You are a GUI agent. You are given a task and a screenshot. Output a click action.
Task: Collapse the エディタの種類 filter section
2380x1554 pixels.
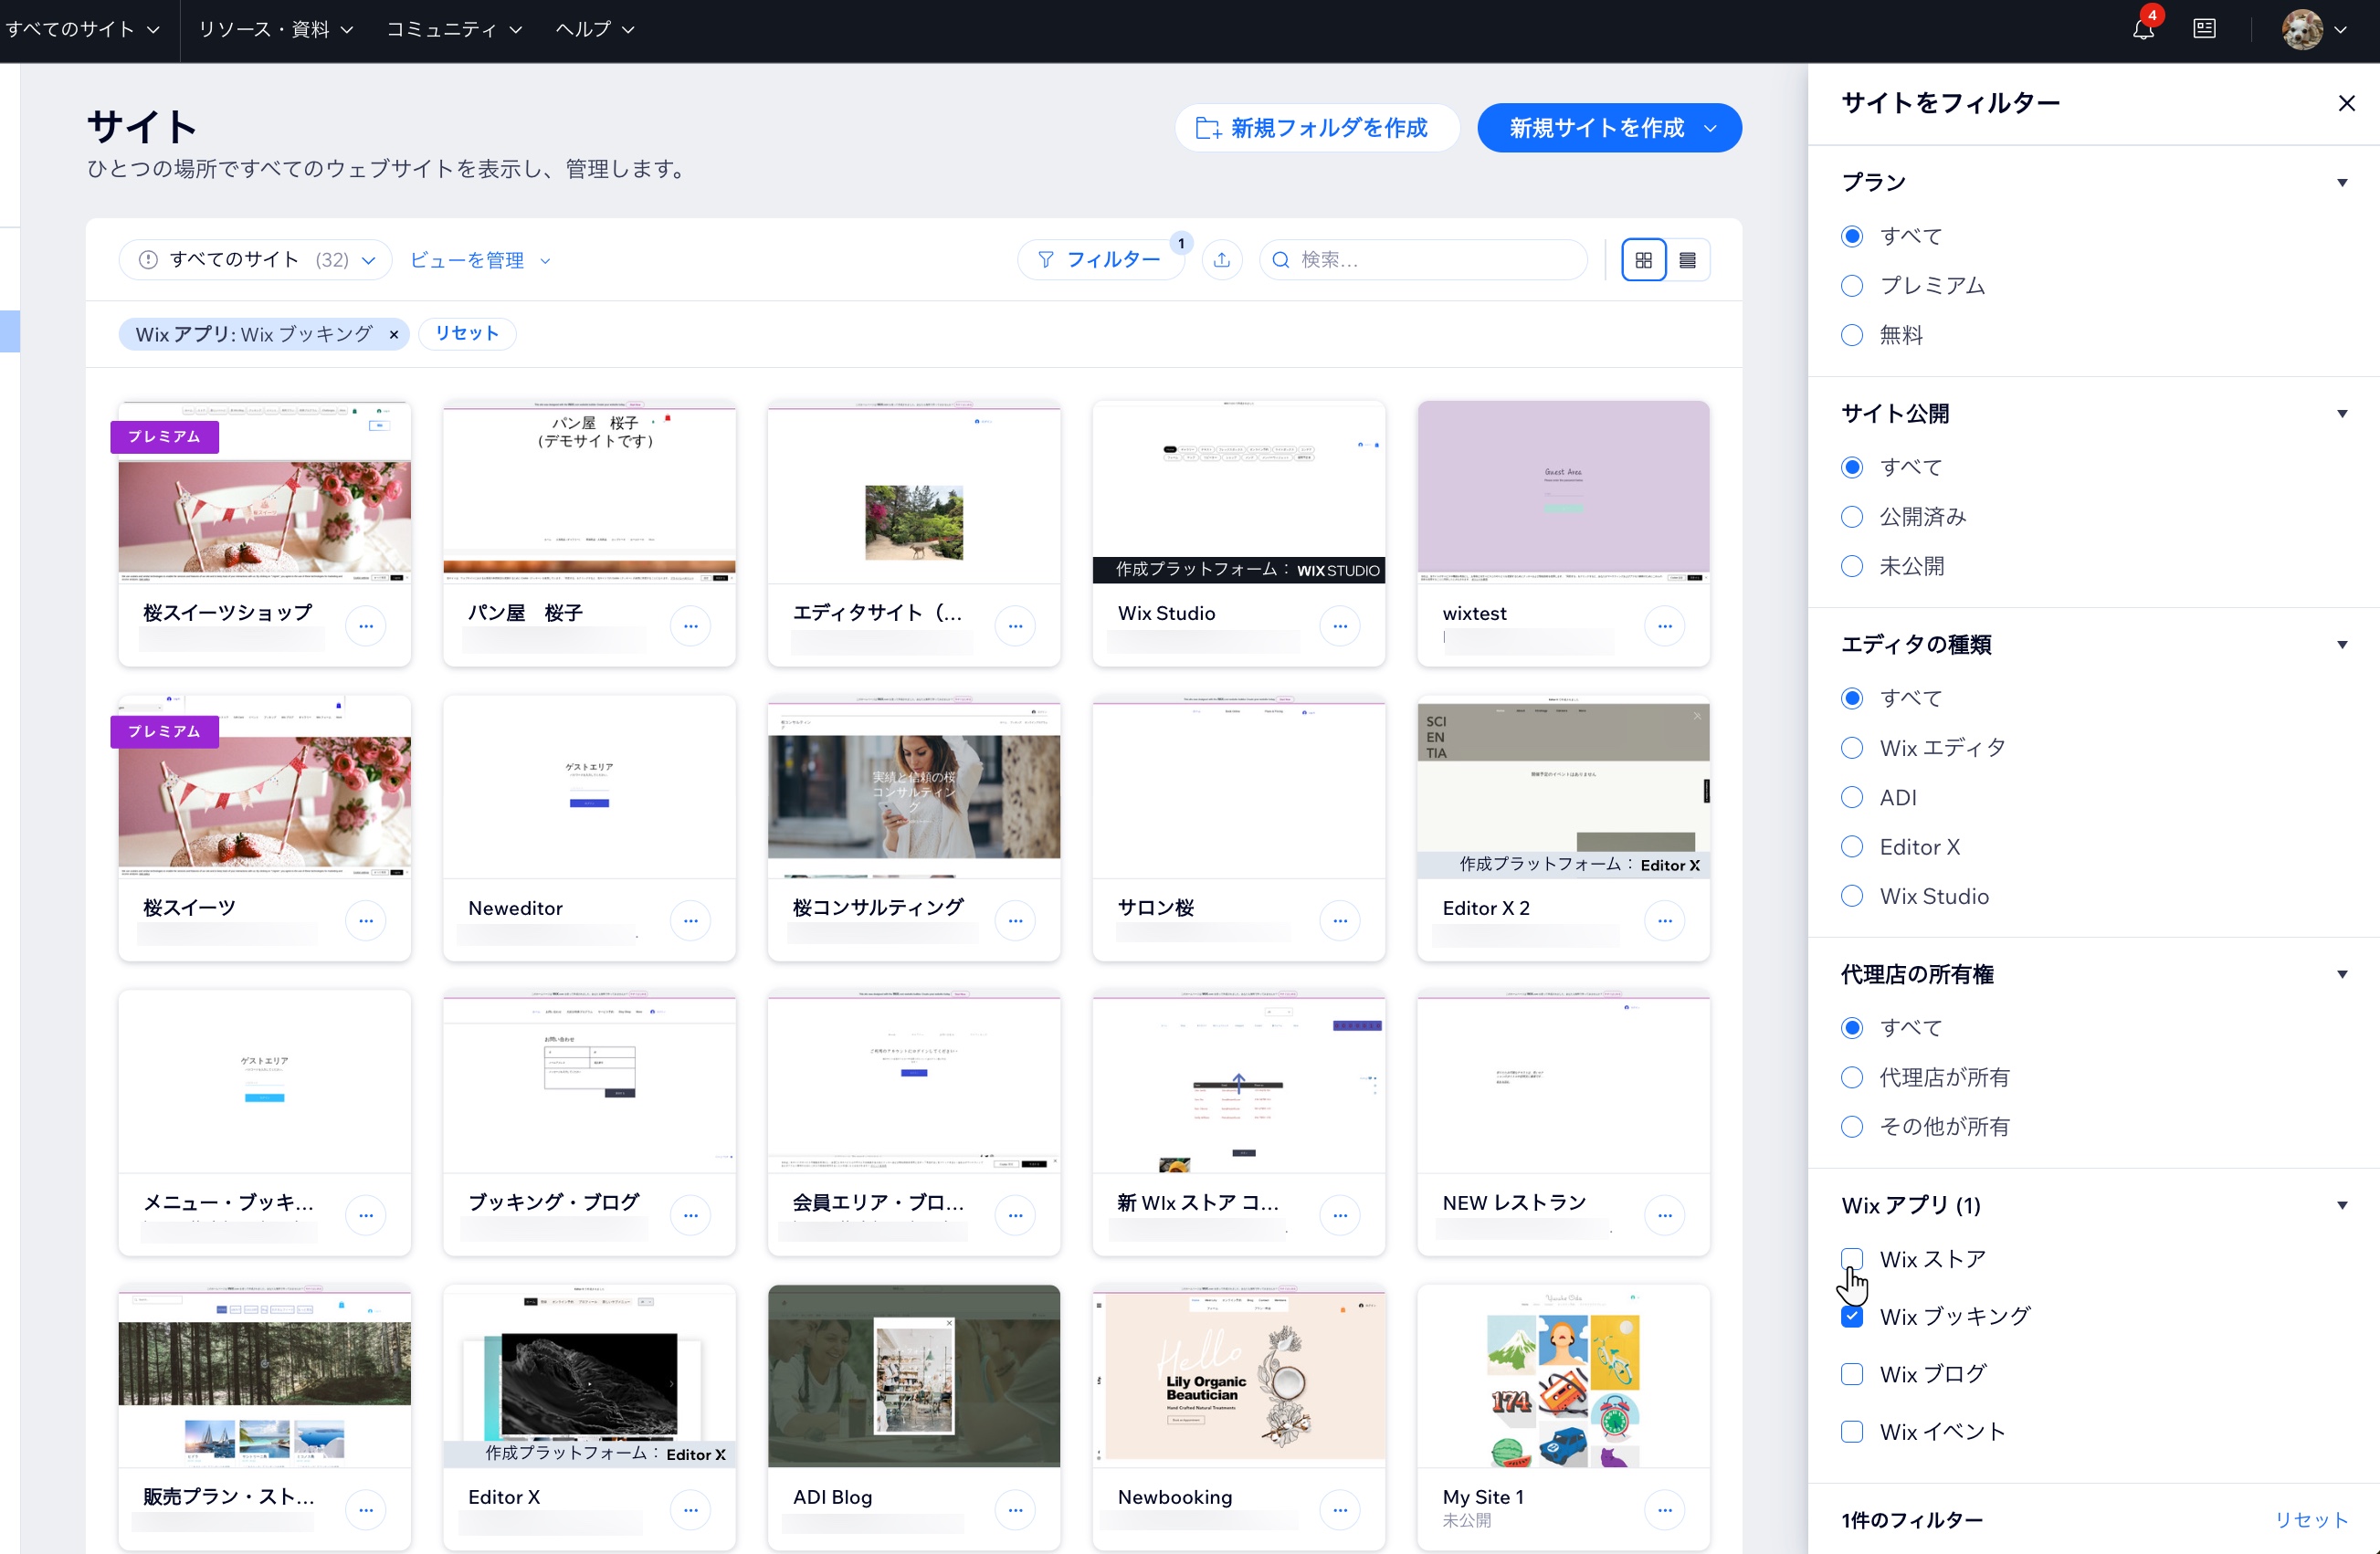(2342, 645)
